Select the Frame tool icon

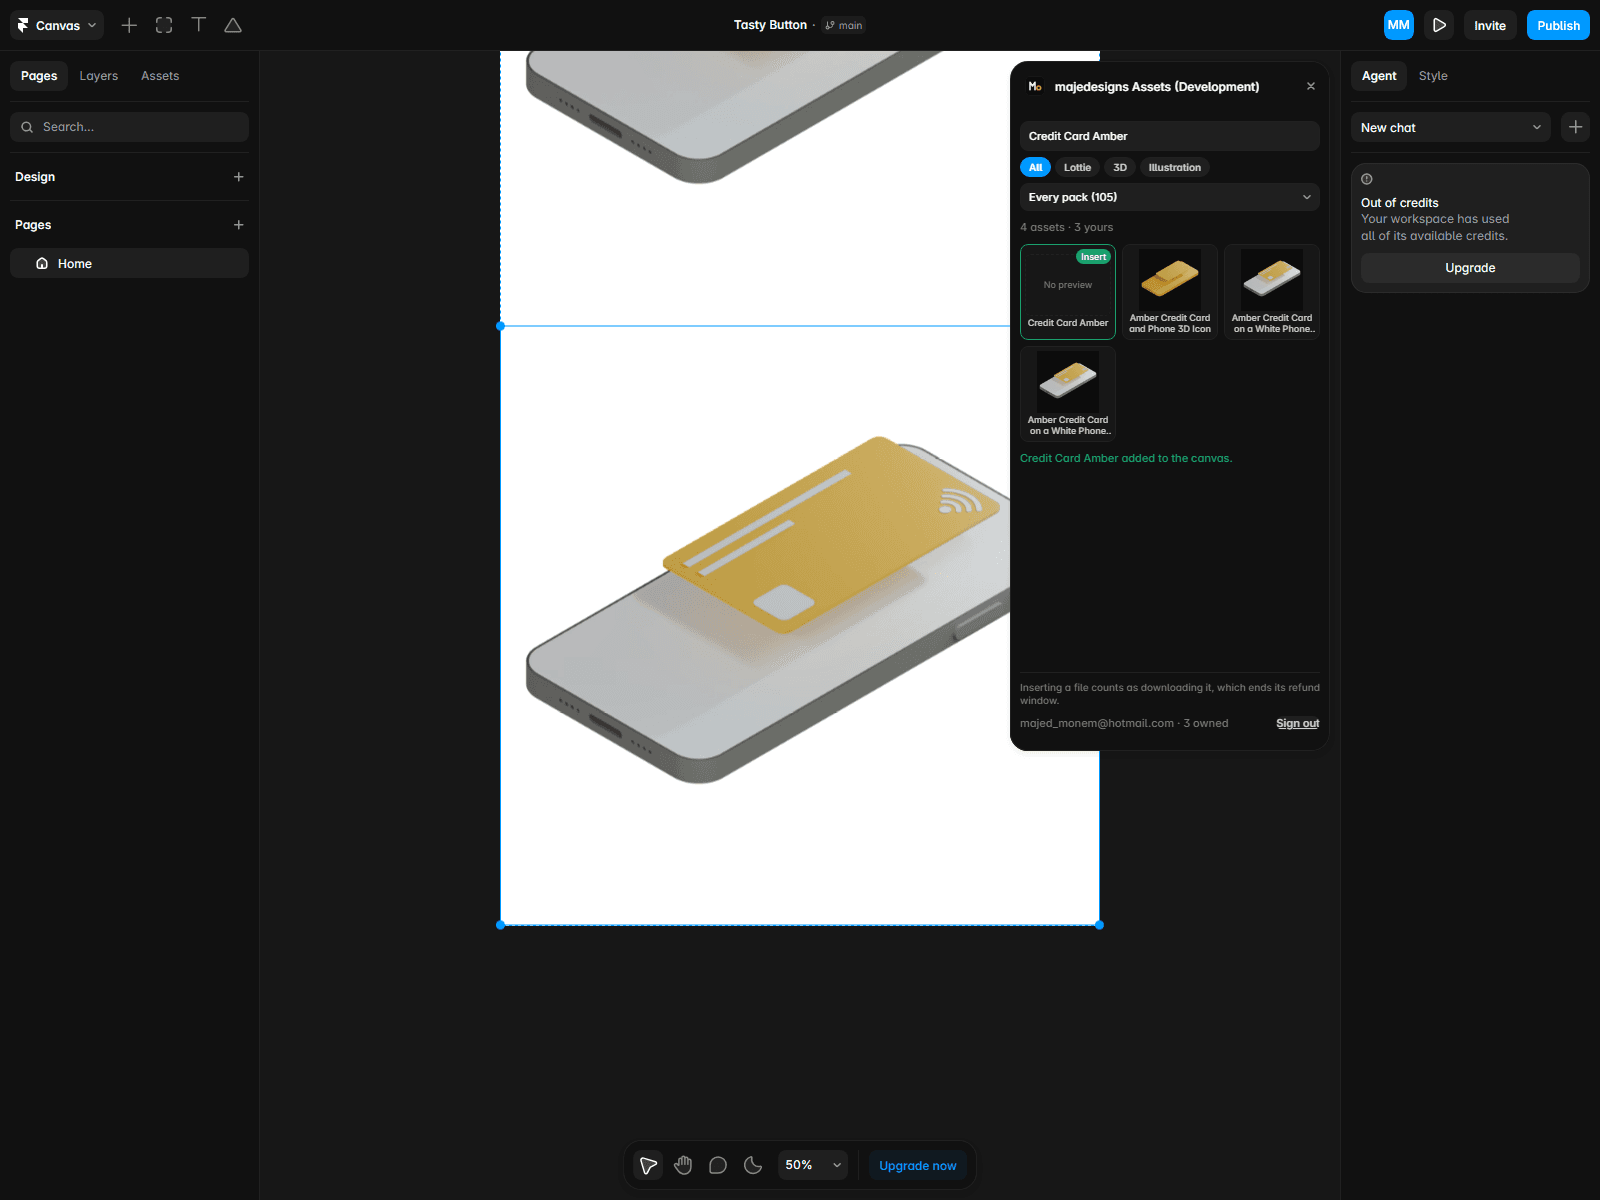[x=164, y=25]
